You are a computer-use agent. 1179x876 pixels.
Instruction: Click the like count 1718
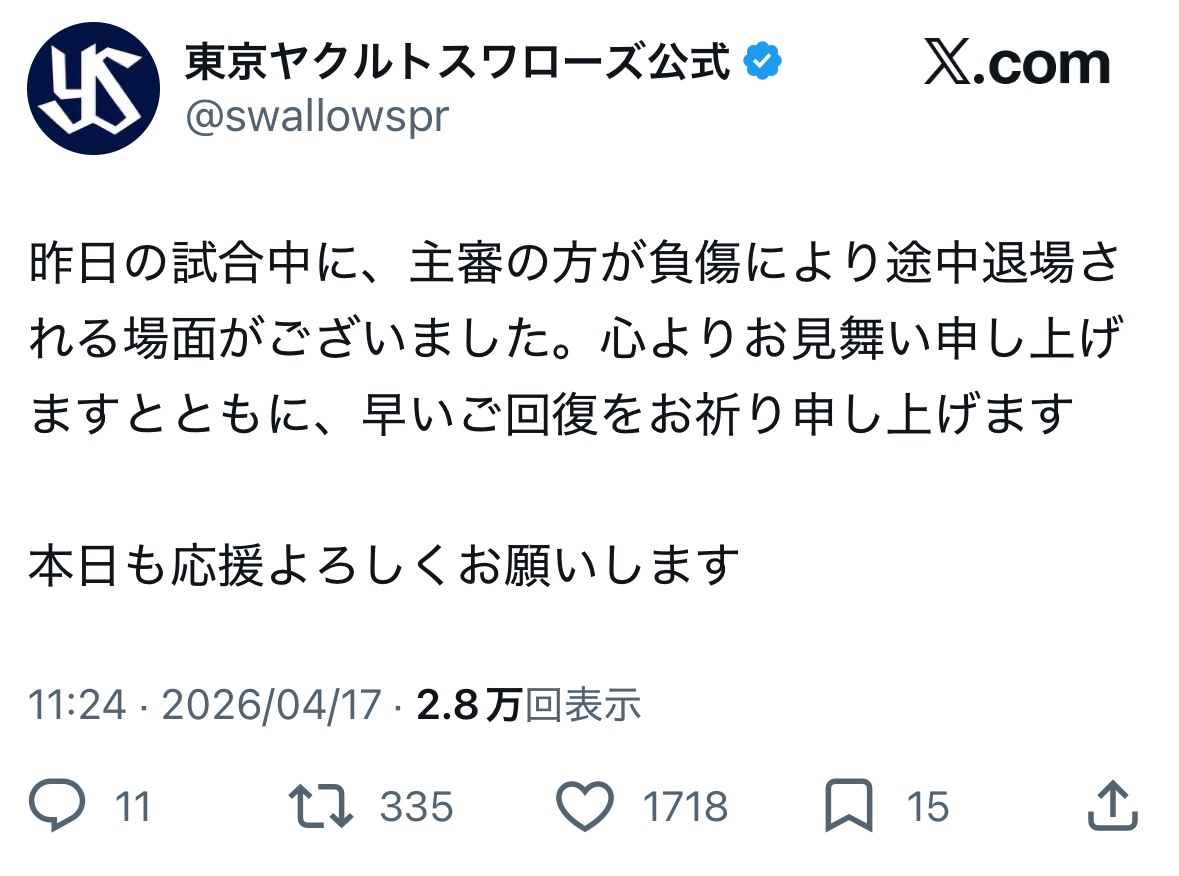(x=685, y=807)
